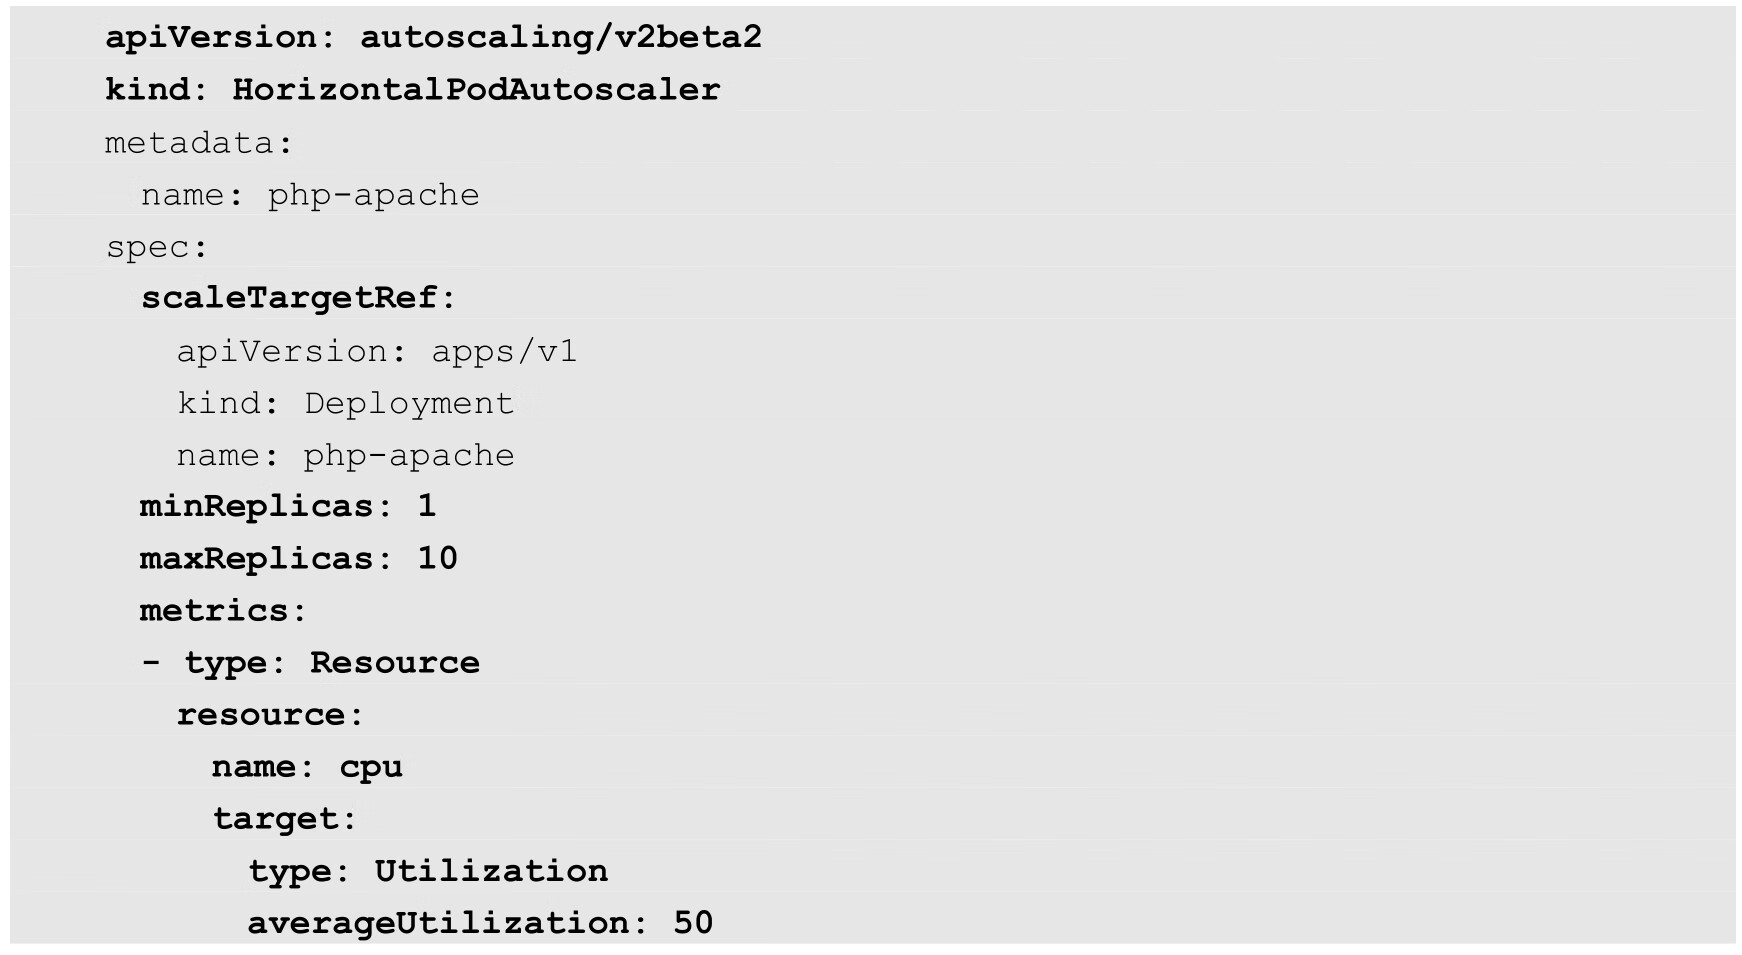
Task: Click the apps/v1 value
Action: 504,351
